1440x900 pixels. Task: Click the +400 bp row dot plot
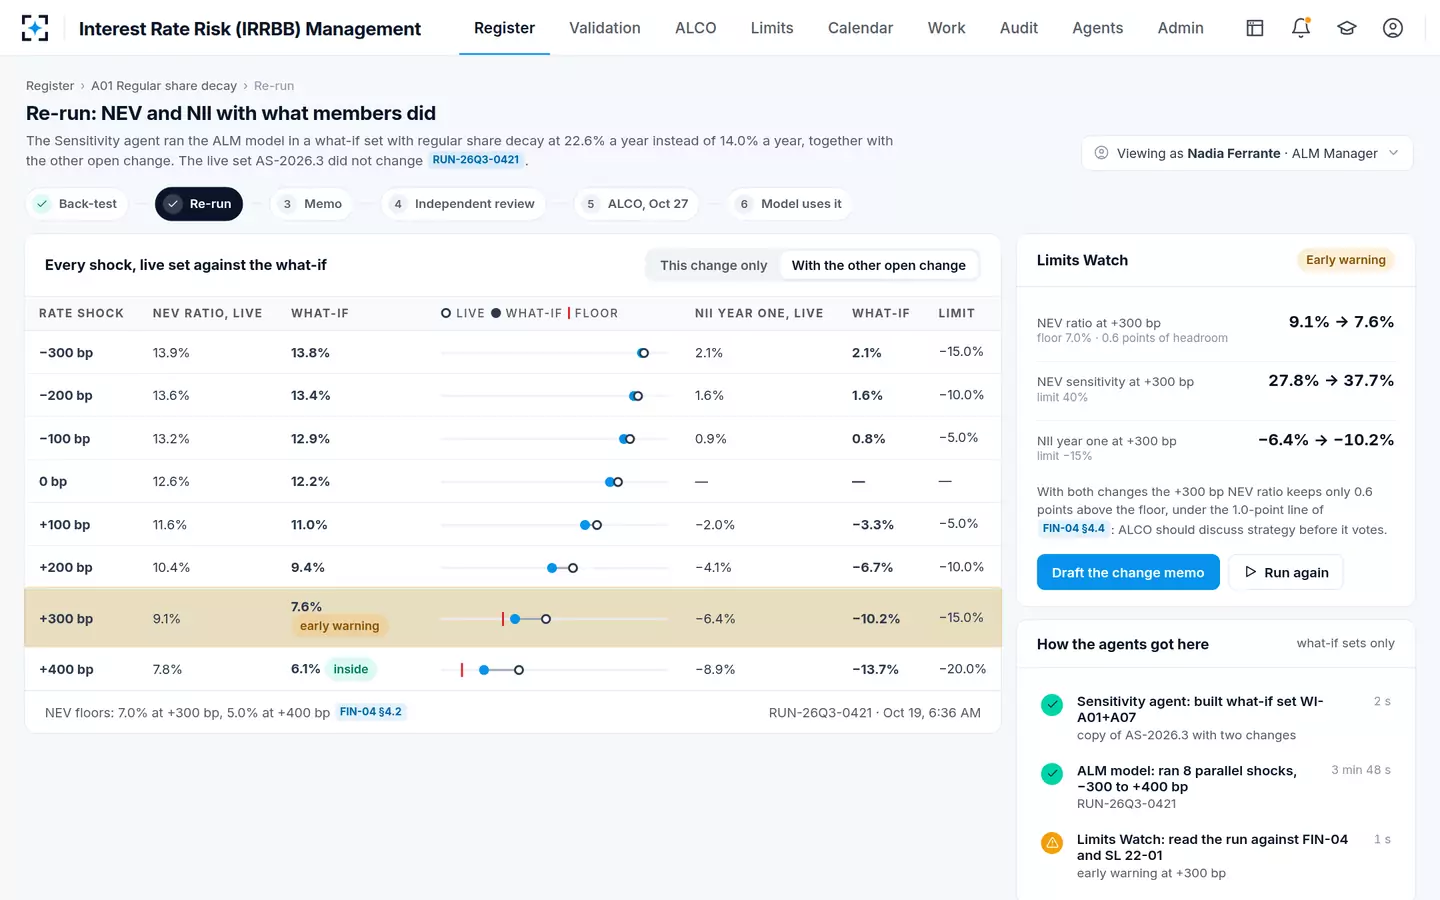coord(554,670)
